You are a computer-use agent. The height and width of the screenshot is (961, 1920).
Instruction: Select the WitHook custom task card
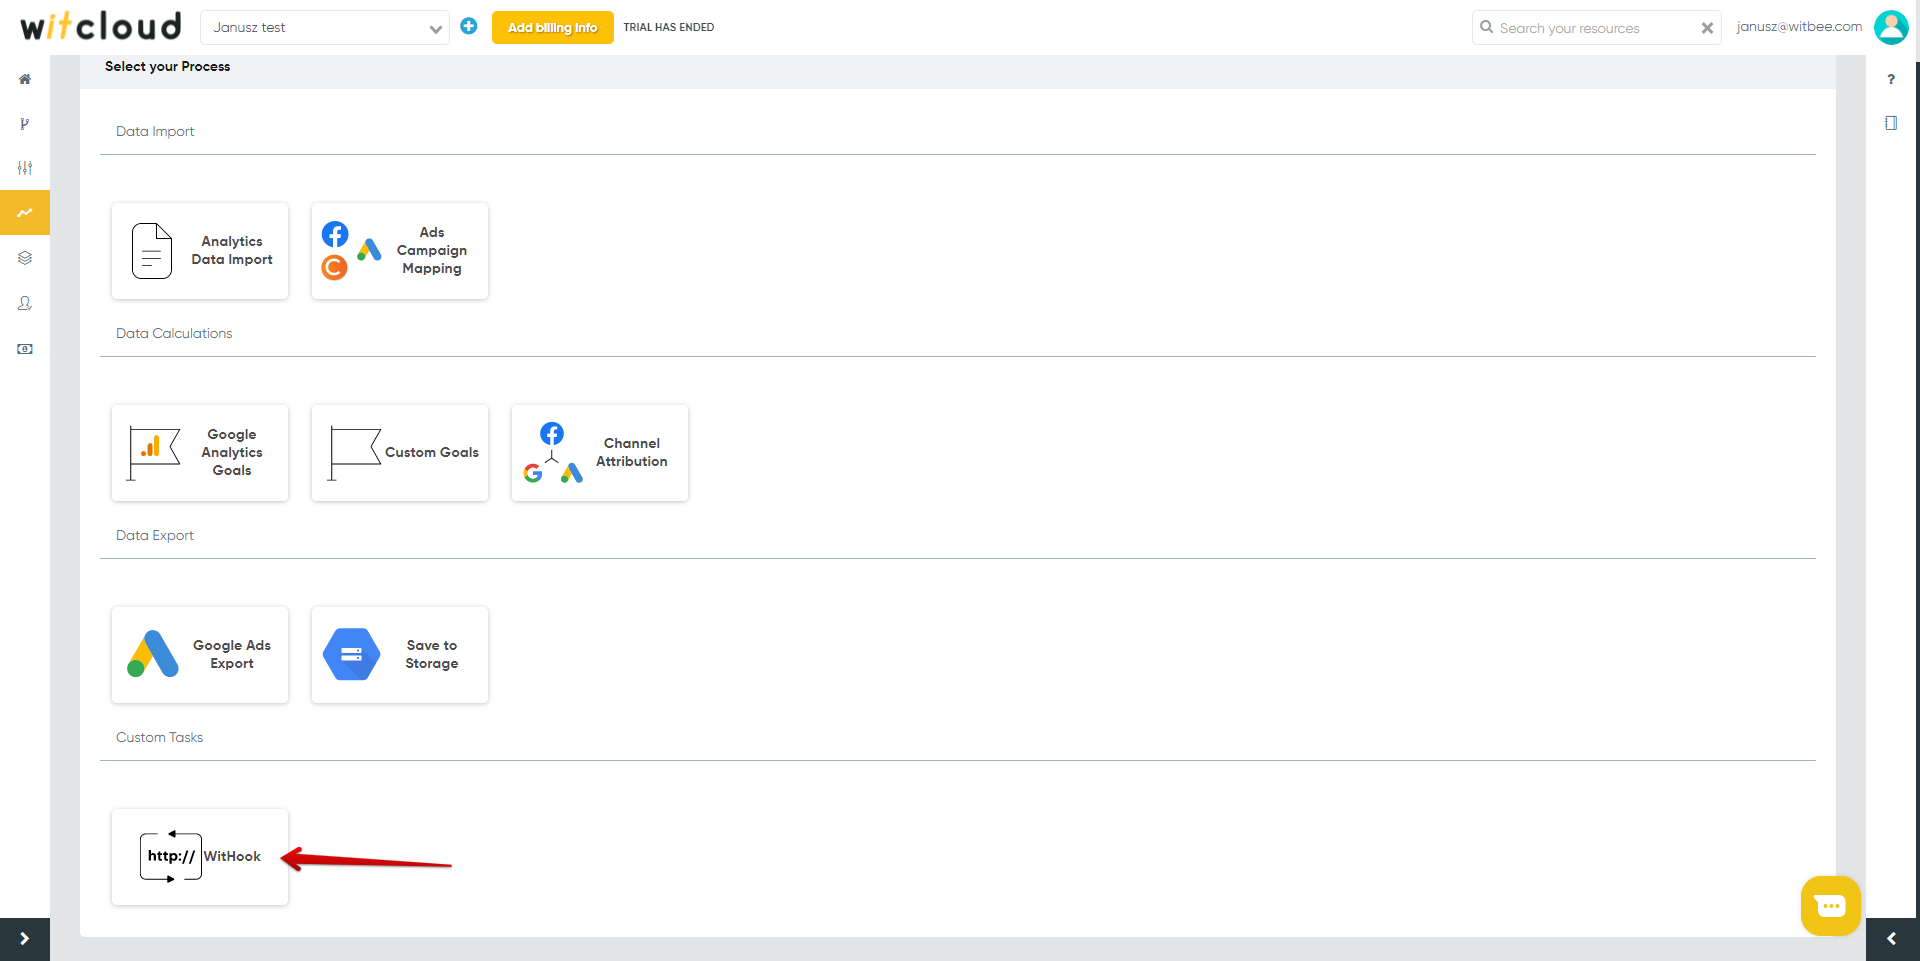tap(200, 857)
